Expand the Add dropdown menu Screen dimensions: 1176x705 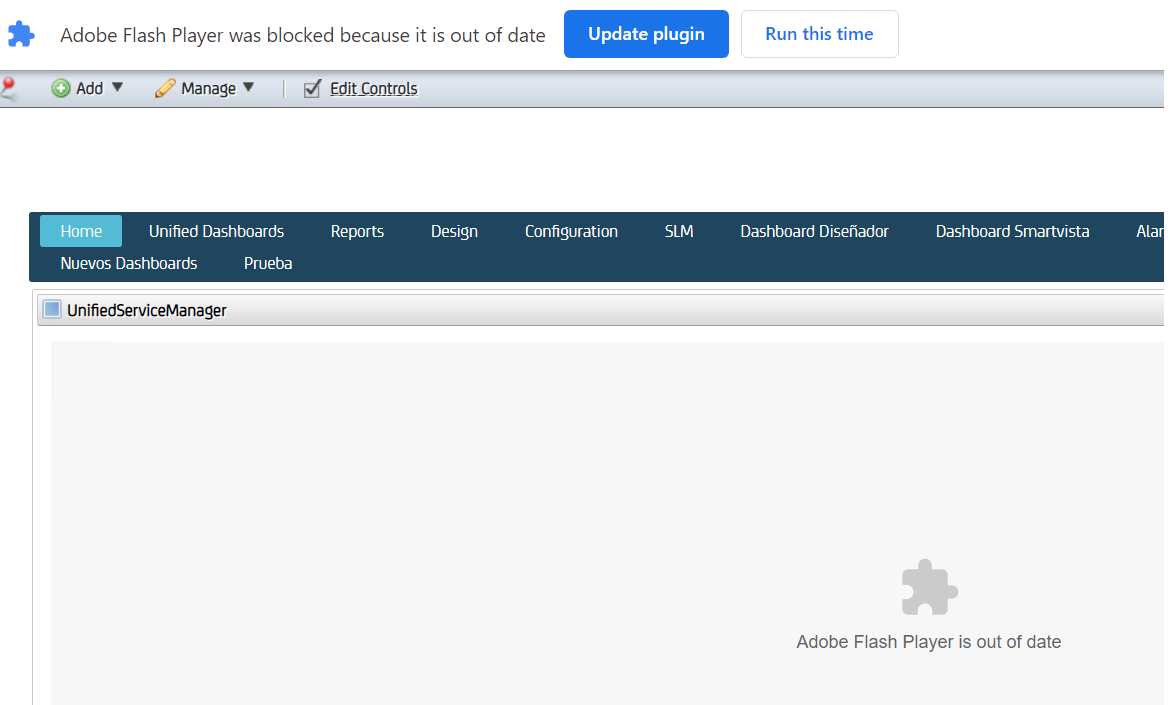pyautogui.click(x=117, y=88)
